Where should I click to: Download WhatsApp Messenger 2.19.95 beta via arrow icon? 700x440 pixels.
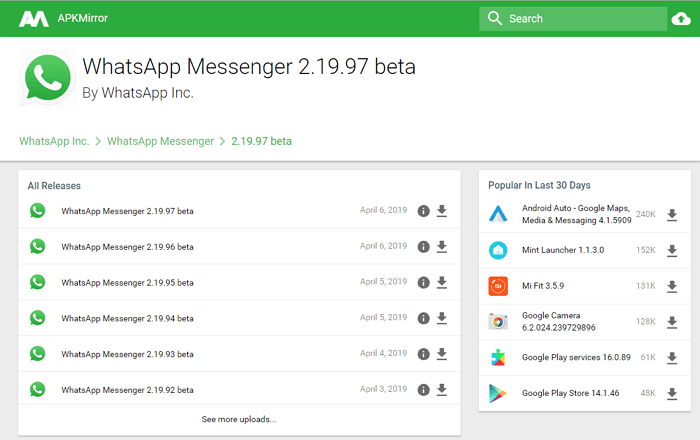(x=442, y=283)
